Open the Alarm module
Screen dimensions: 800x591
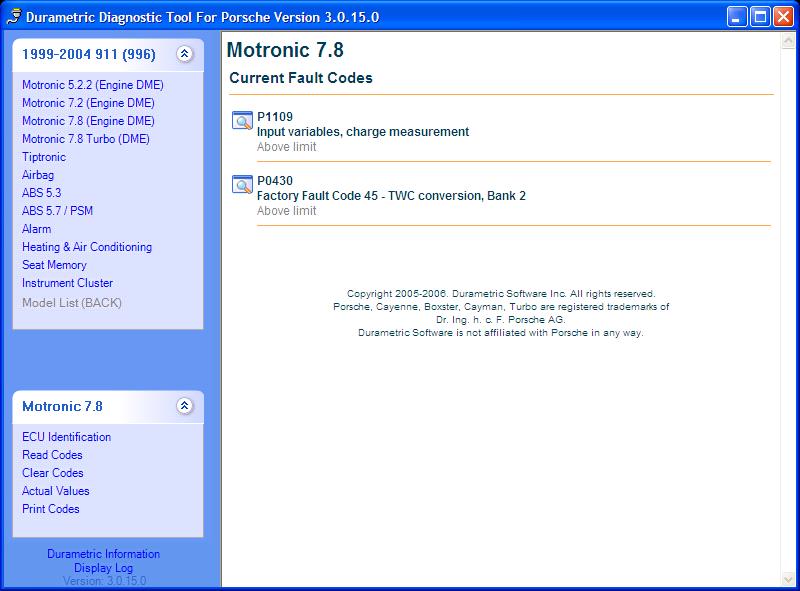tap(36, 229)
